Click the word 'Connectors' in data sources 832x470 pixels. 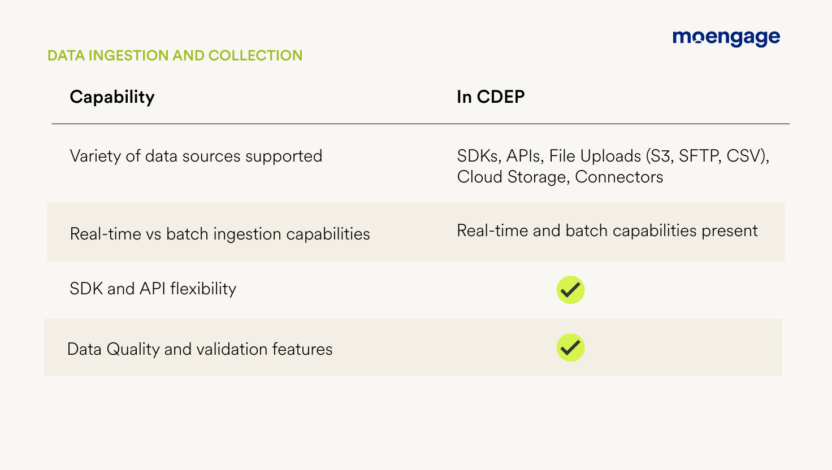619,177
